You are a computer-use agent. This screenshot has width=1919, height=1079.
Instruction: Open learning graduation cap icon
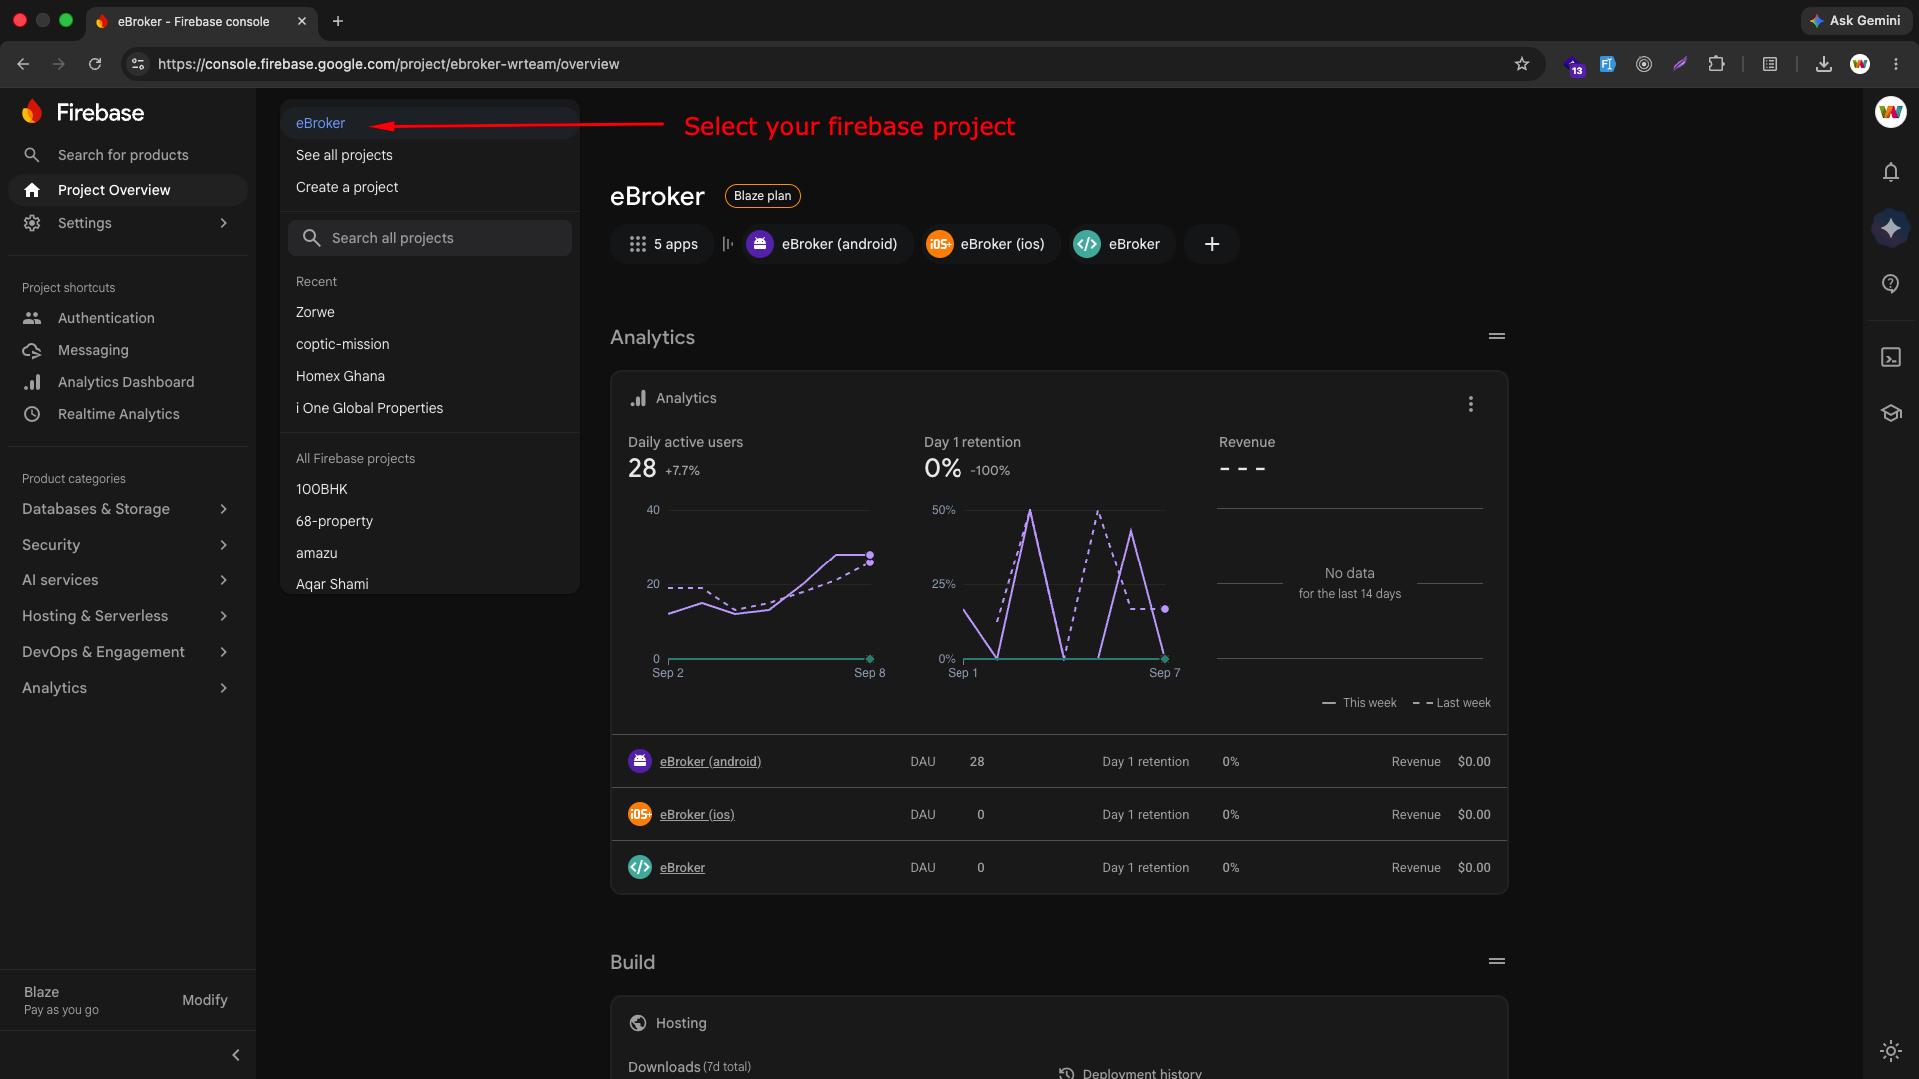pos(1890,413)
